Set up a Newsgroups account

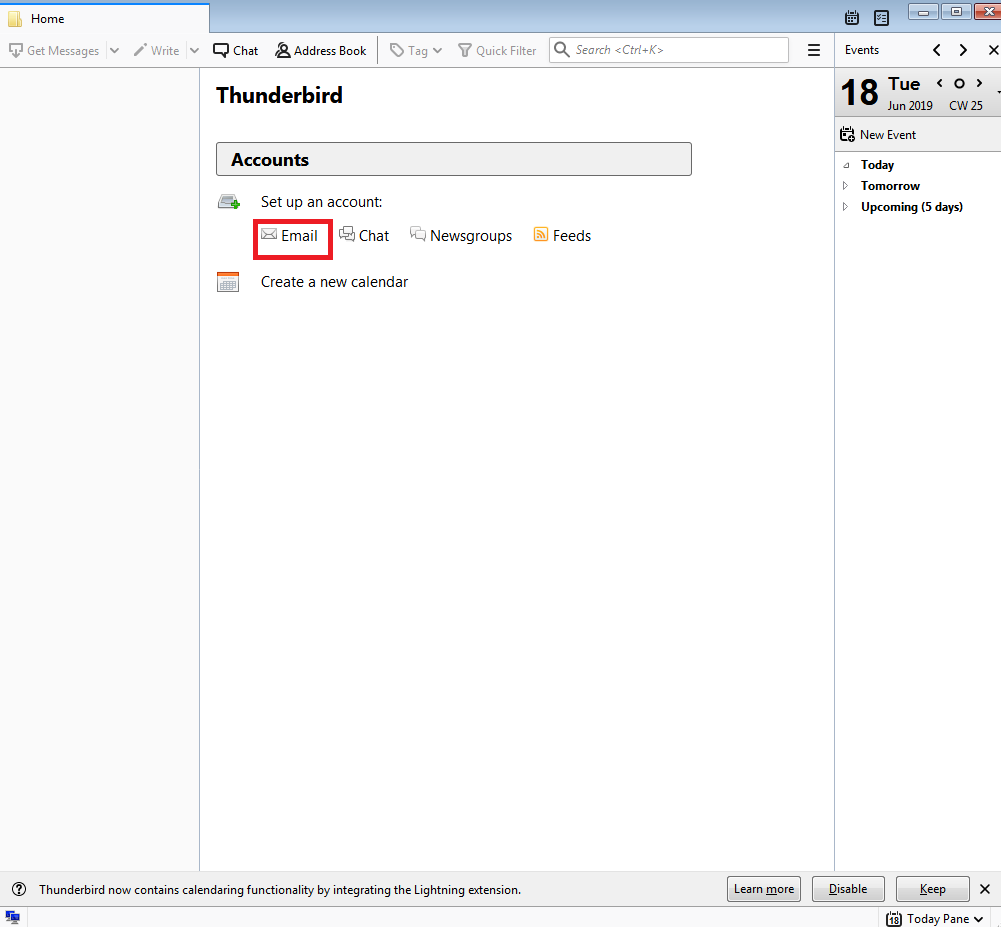461,236
